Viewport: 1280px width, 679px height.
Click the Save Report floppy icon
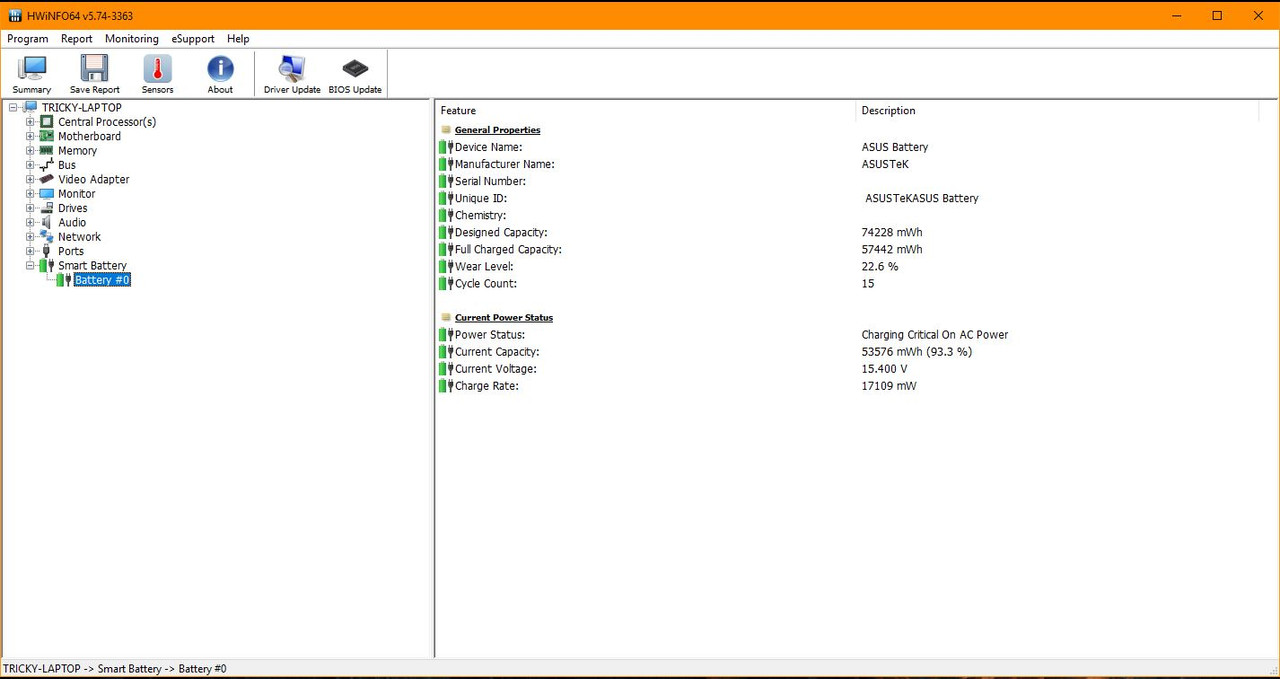(95, 75)
